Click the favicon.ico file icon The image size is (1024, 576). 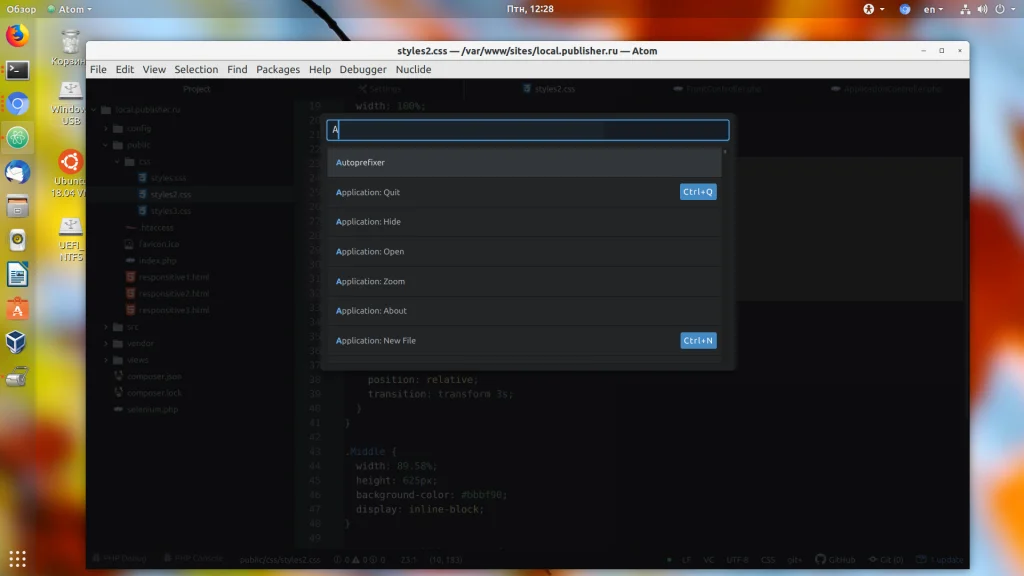129,244
